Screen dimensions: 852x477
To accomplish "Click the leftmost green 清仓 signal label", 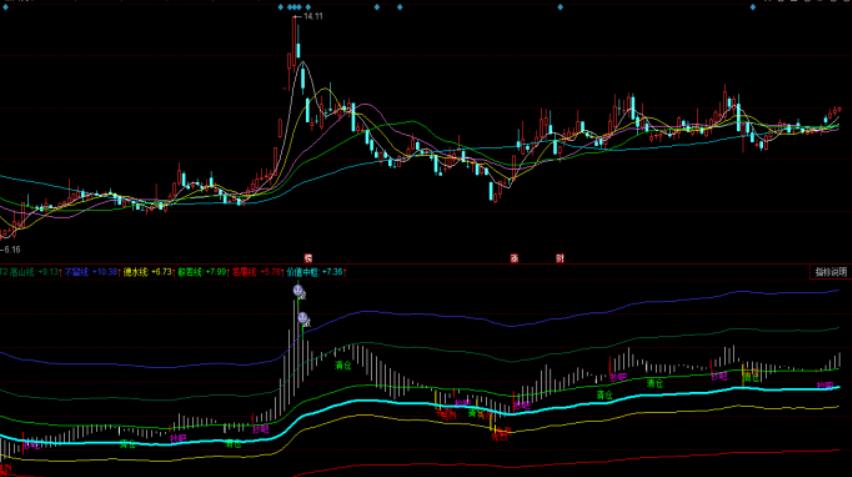I will [127, 443].
